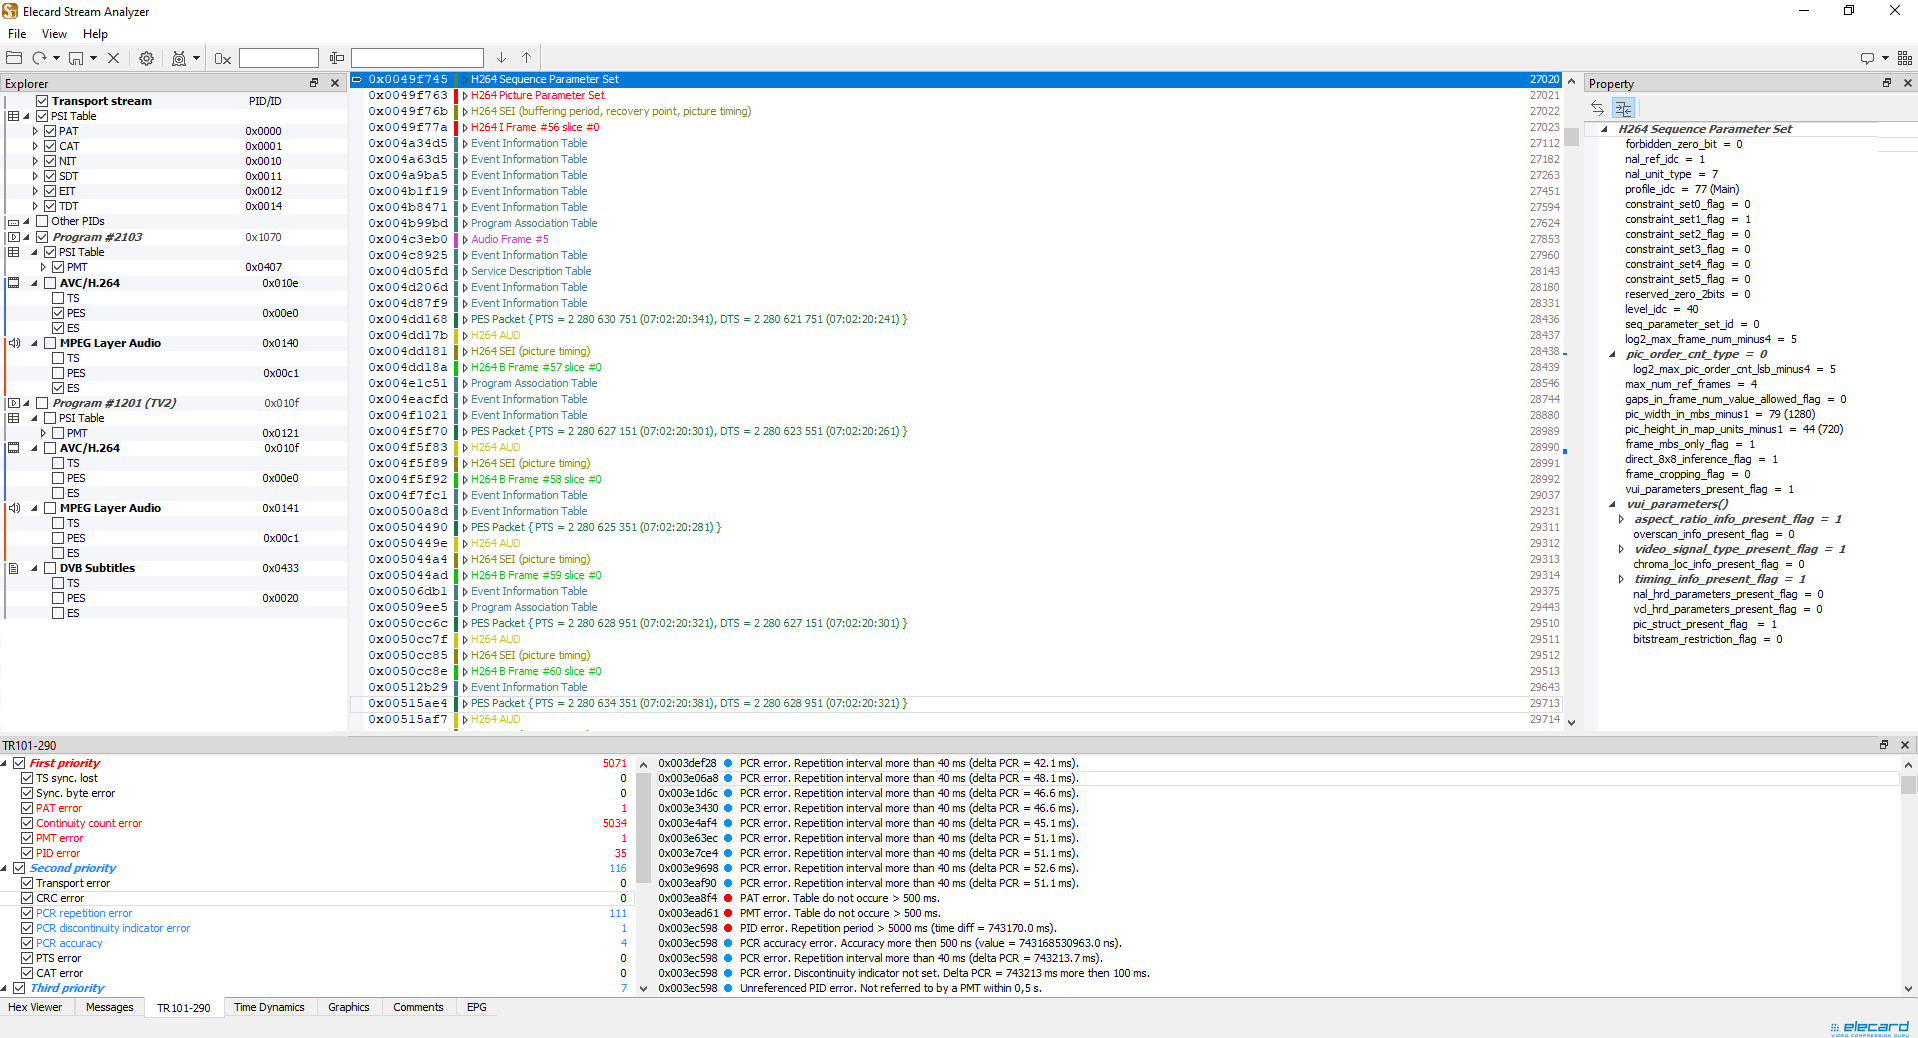Expand the aspect_ratio_info_present_flag property
Viewport: 1918px width, 1038px height.
[1619, 519]
